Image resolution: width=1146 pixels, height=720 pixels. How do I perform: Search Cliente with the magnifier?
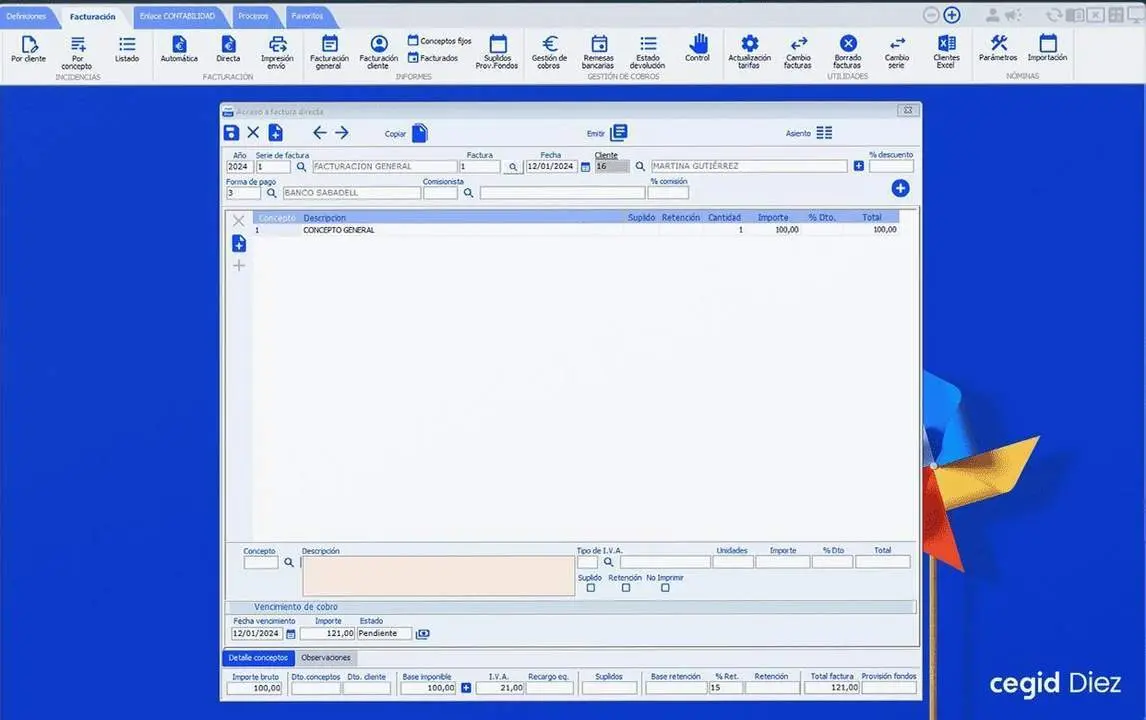[x=640, y=167]
